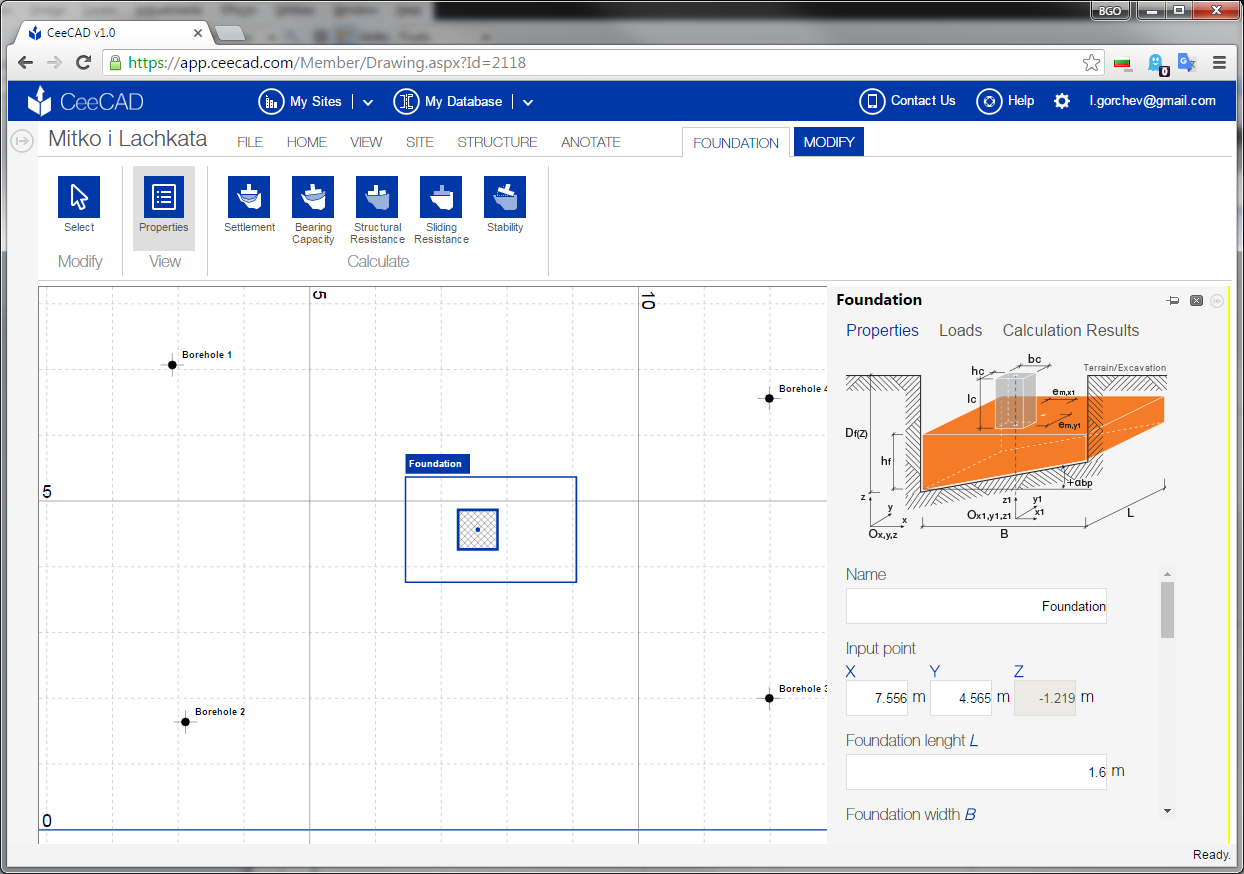Click the Google Translate extension icon

click(1187, 62)
